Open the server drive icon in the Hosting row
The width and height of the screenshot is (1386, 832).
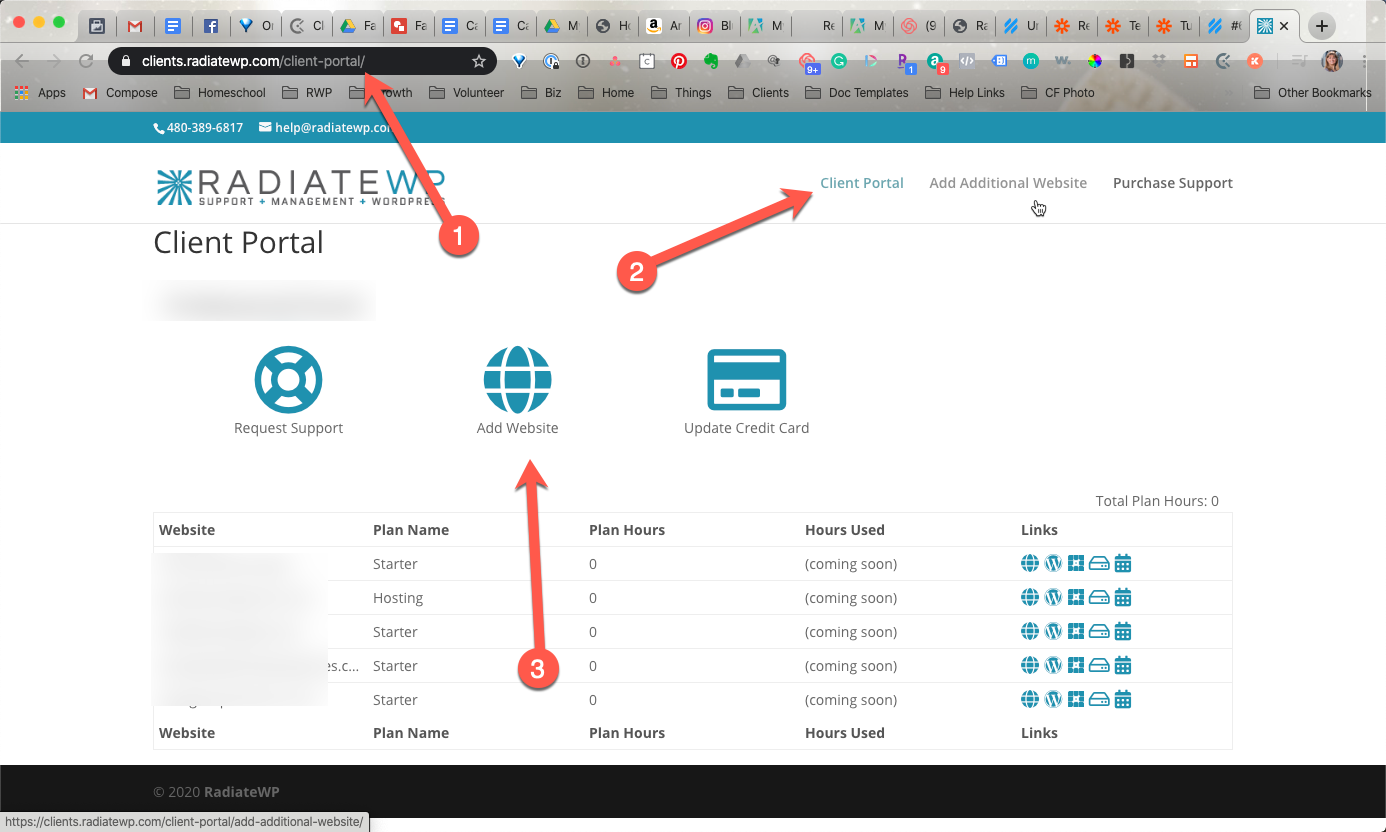(x=1099, y=597)
